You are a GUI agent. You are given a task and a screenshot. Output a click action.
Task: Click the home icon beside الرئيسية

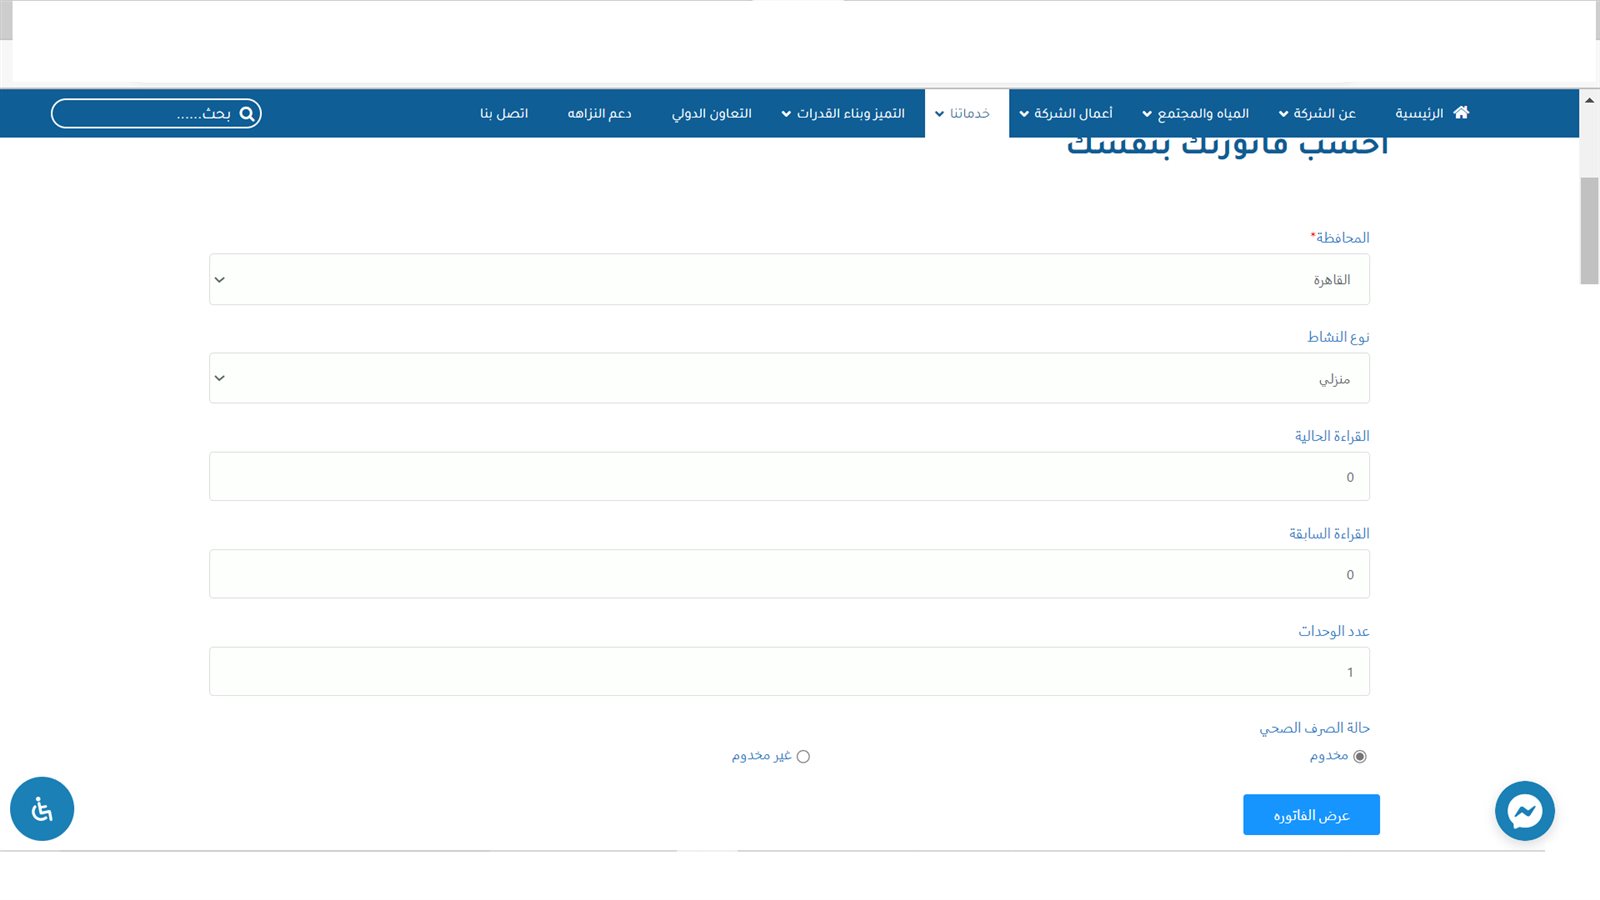[1461, 113]
